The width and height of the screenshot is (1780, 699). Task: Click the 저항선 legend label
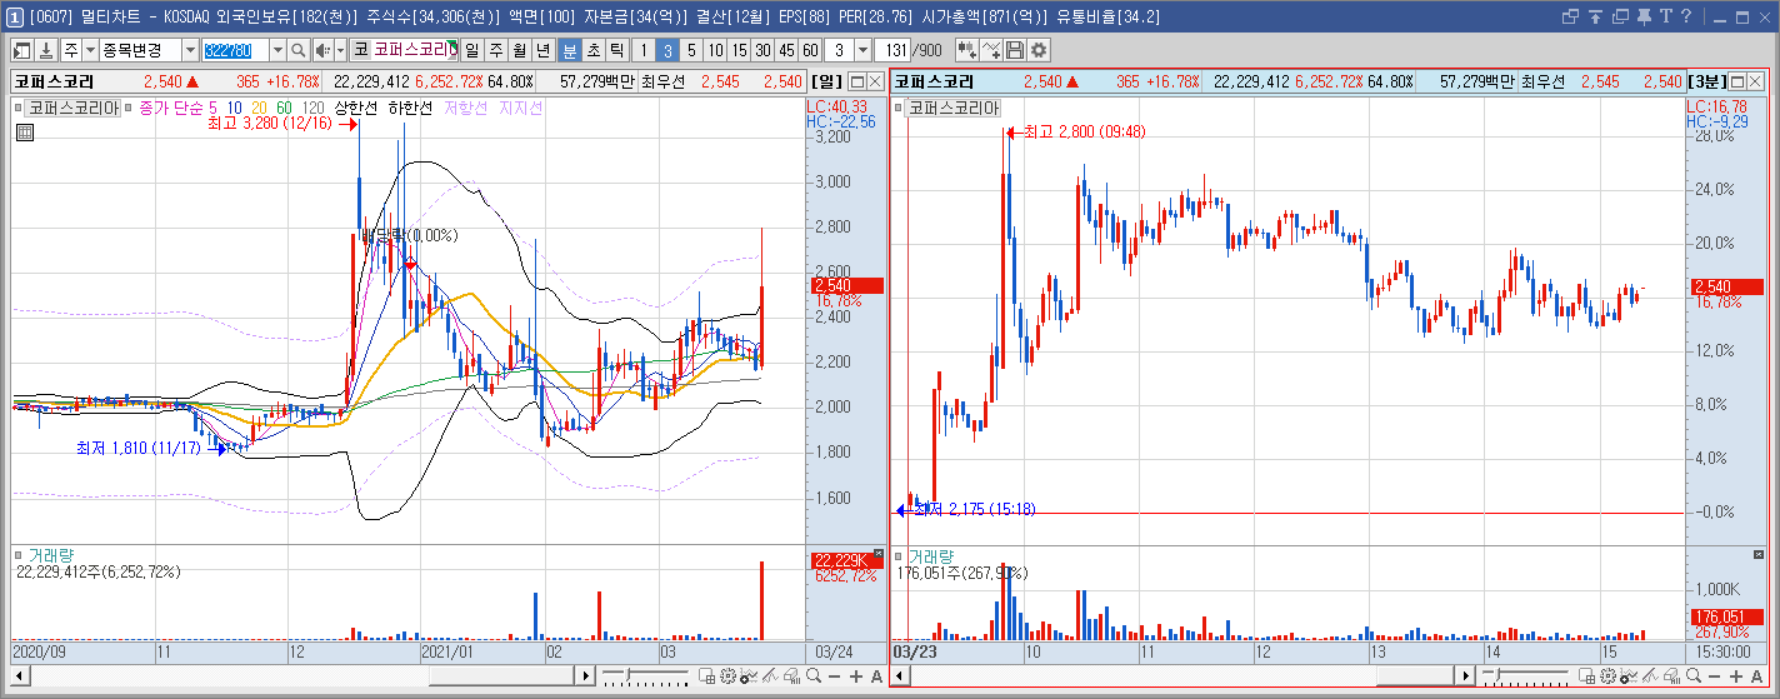[x=465, y=108]
